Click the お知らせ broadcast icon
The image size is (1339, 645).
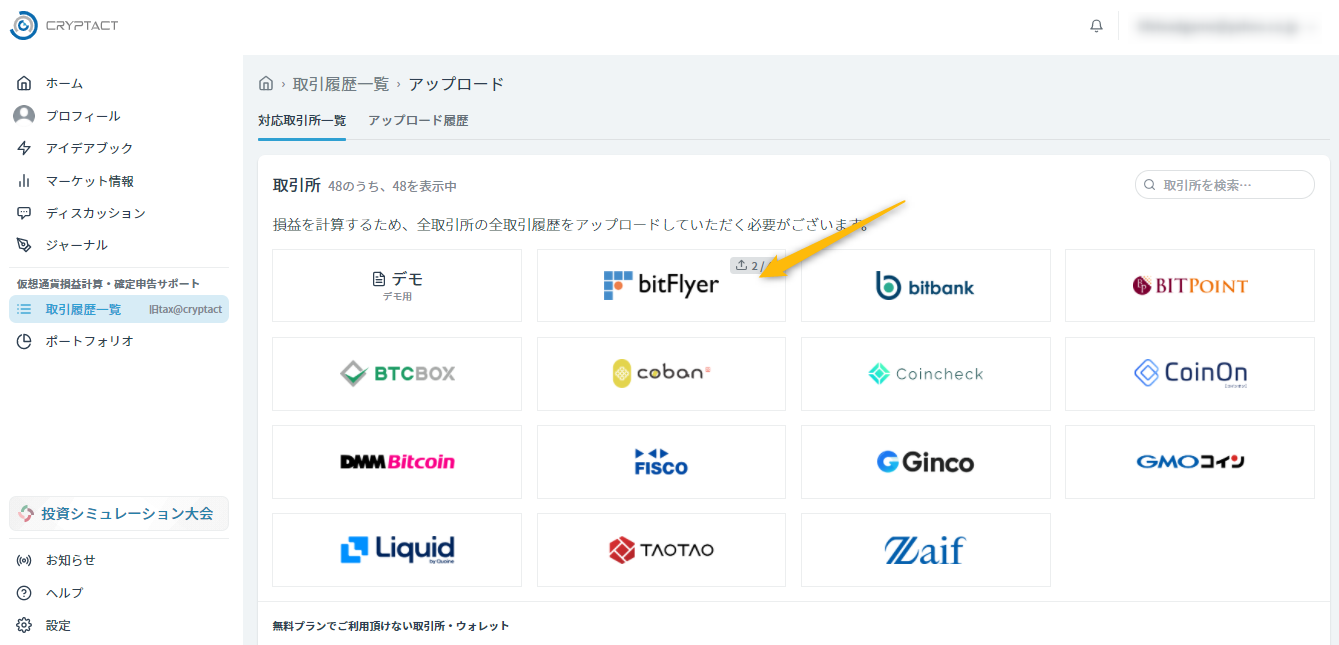click(24, 560)
